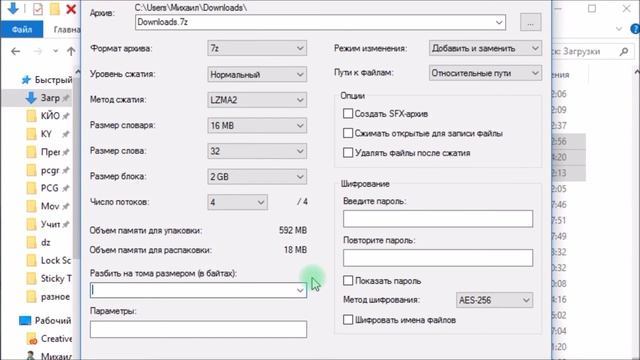Enable Шифровать имена файлов checkbox
The width and height of the screenshot is (640, 360).
[x=348, y=320]
